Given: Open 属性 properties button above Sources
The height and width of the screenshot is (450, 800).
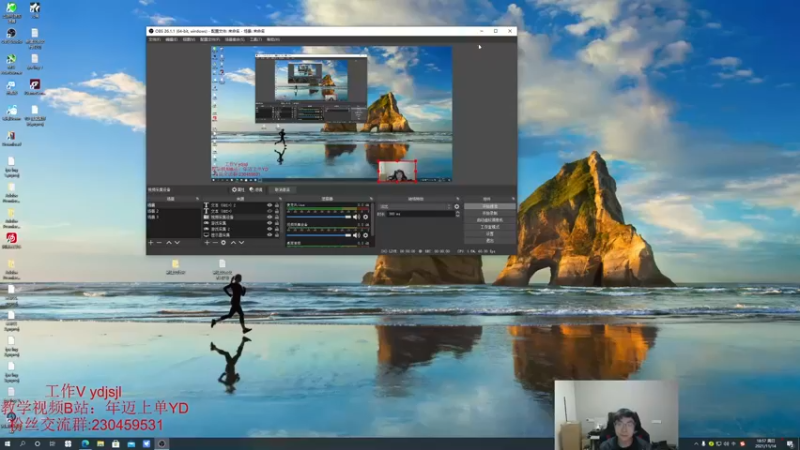Looking at the screenshot, I should click(x=238, y=190).
